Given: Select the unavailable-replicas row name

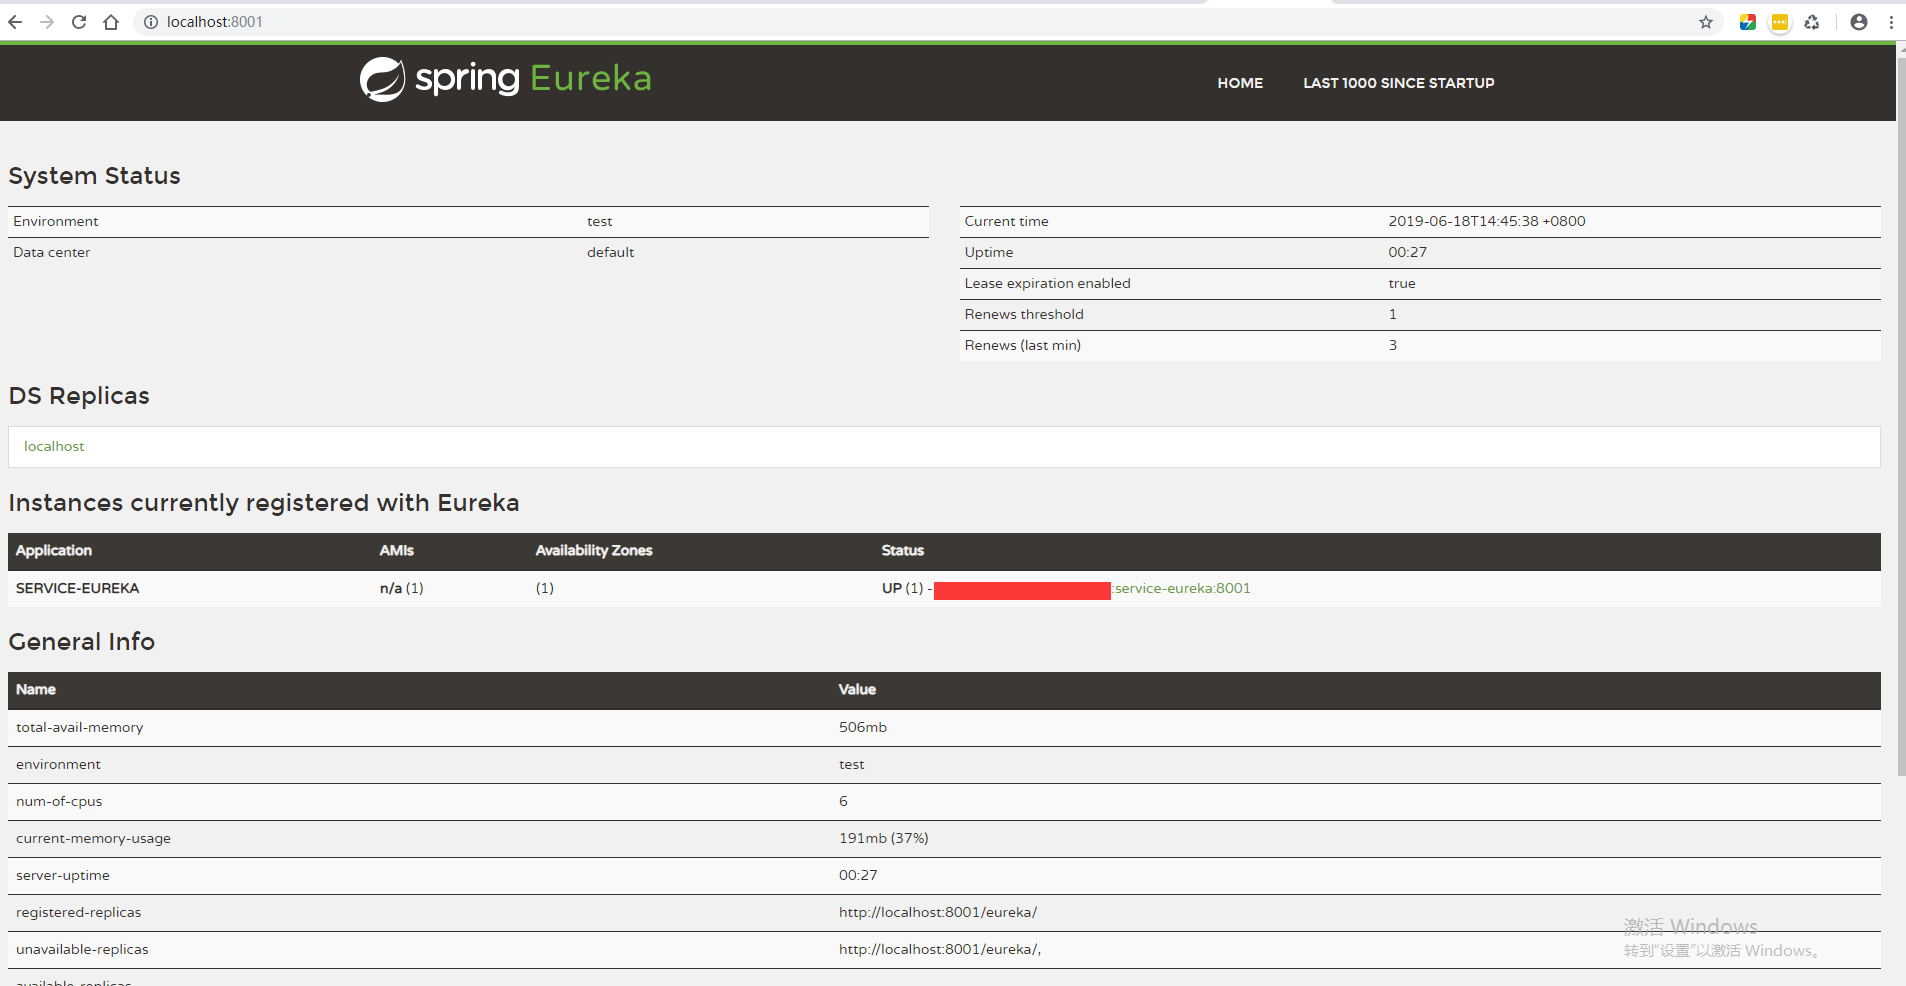Looking at the screenshot, I should [x=82, y=949].
